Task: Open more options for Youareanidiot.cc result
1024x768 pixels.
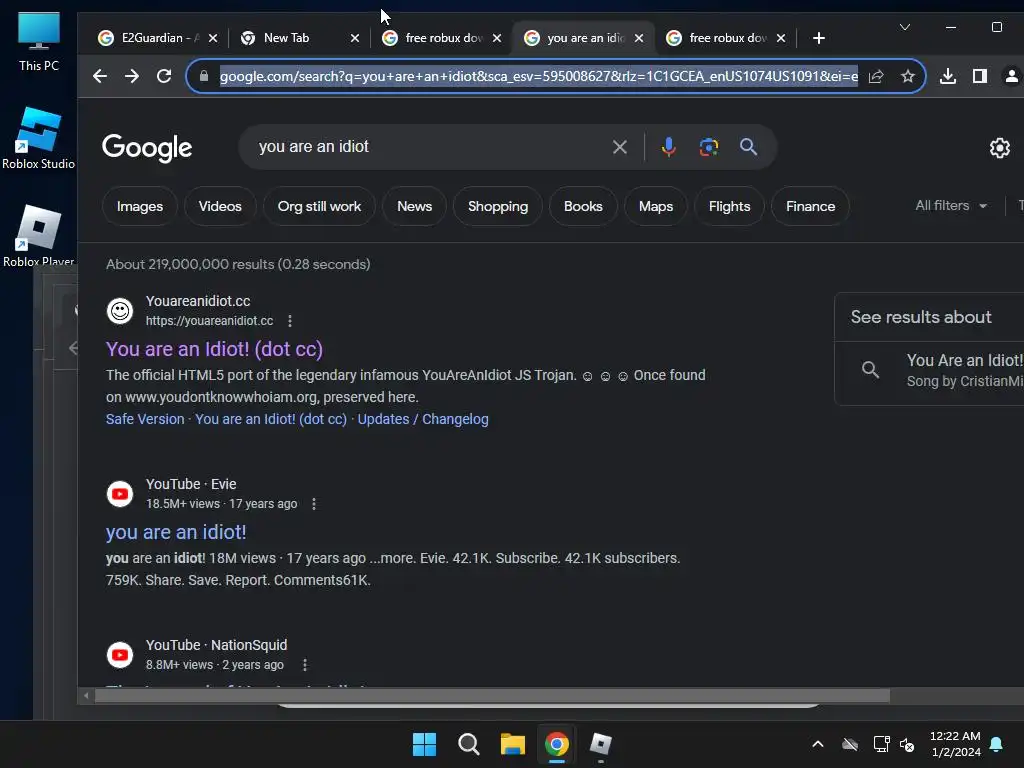Action: point(290,321)
